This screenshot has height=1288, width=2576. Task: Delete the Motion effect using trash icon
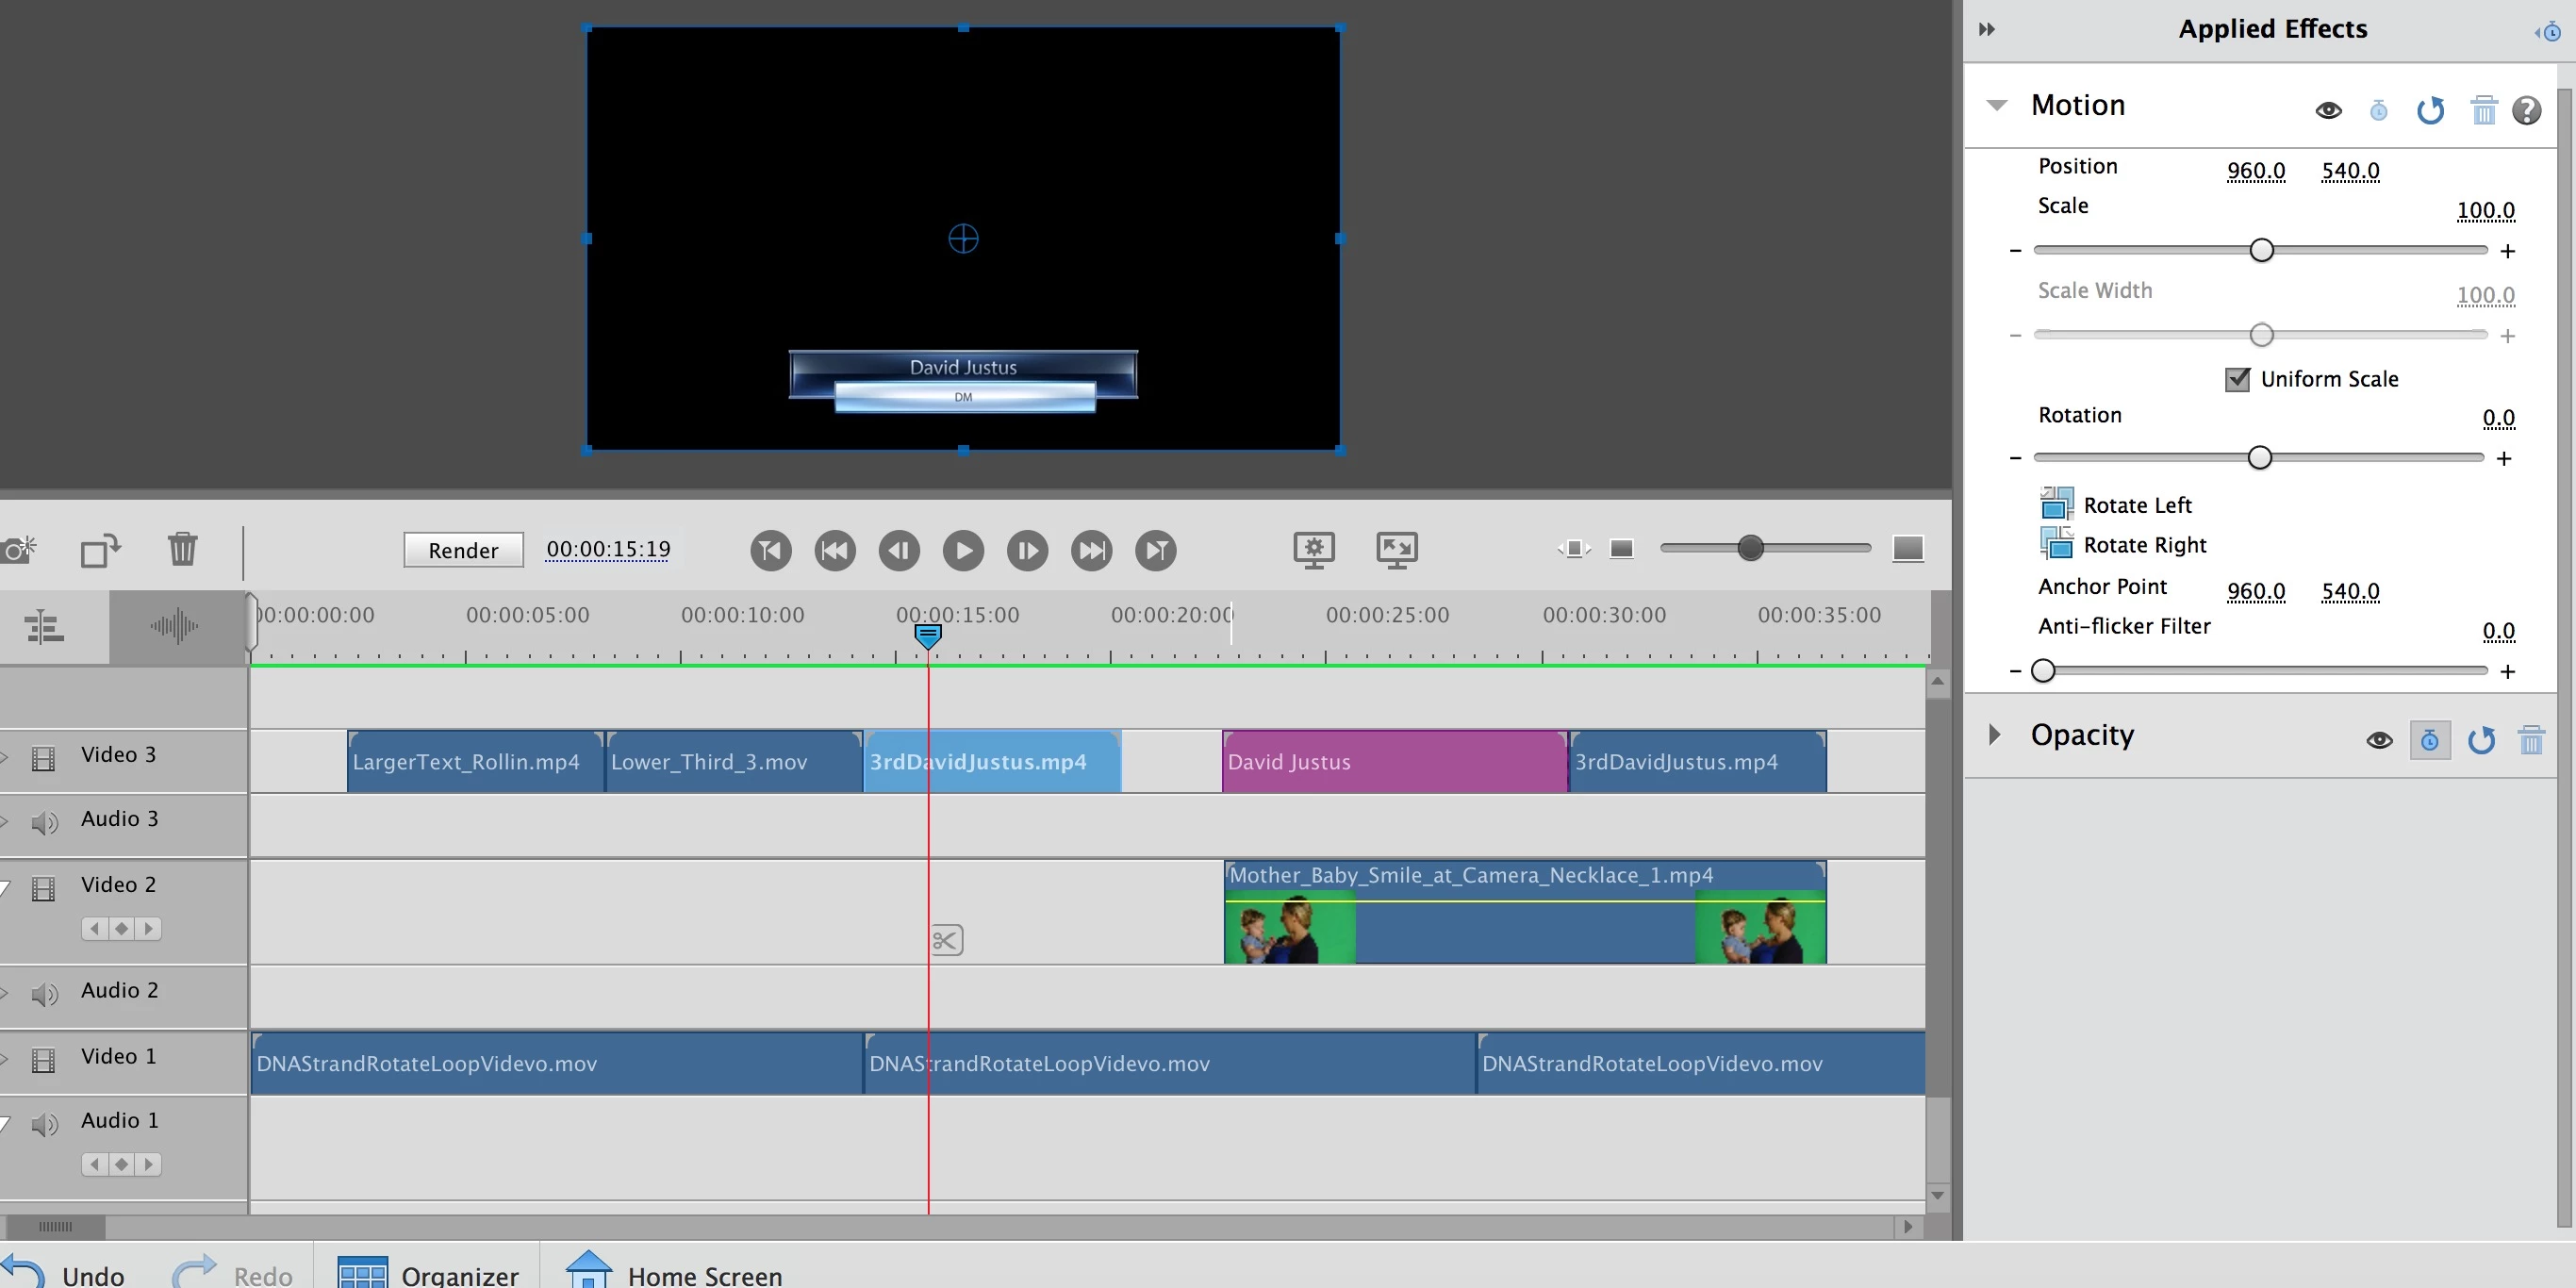[x=2483, y=110]
